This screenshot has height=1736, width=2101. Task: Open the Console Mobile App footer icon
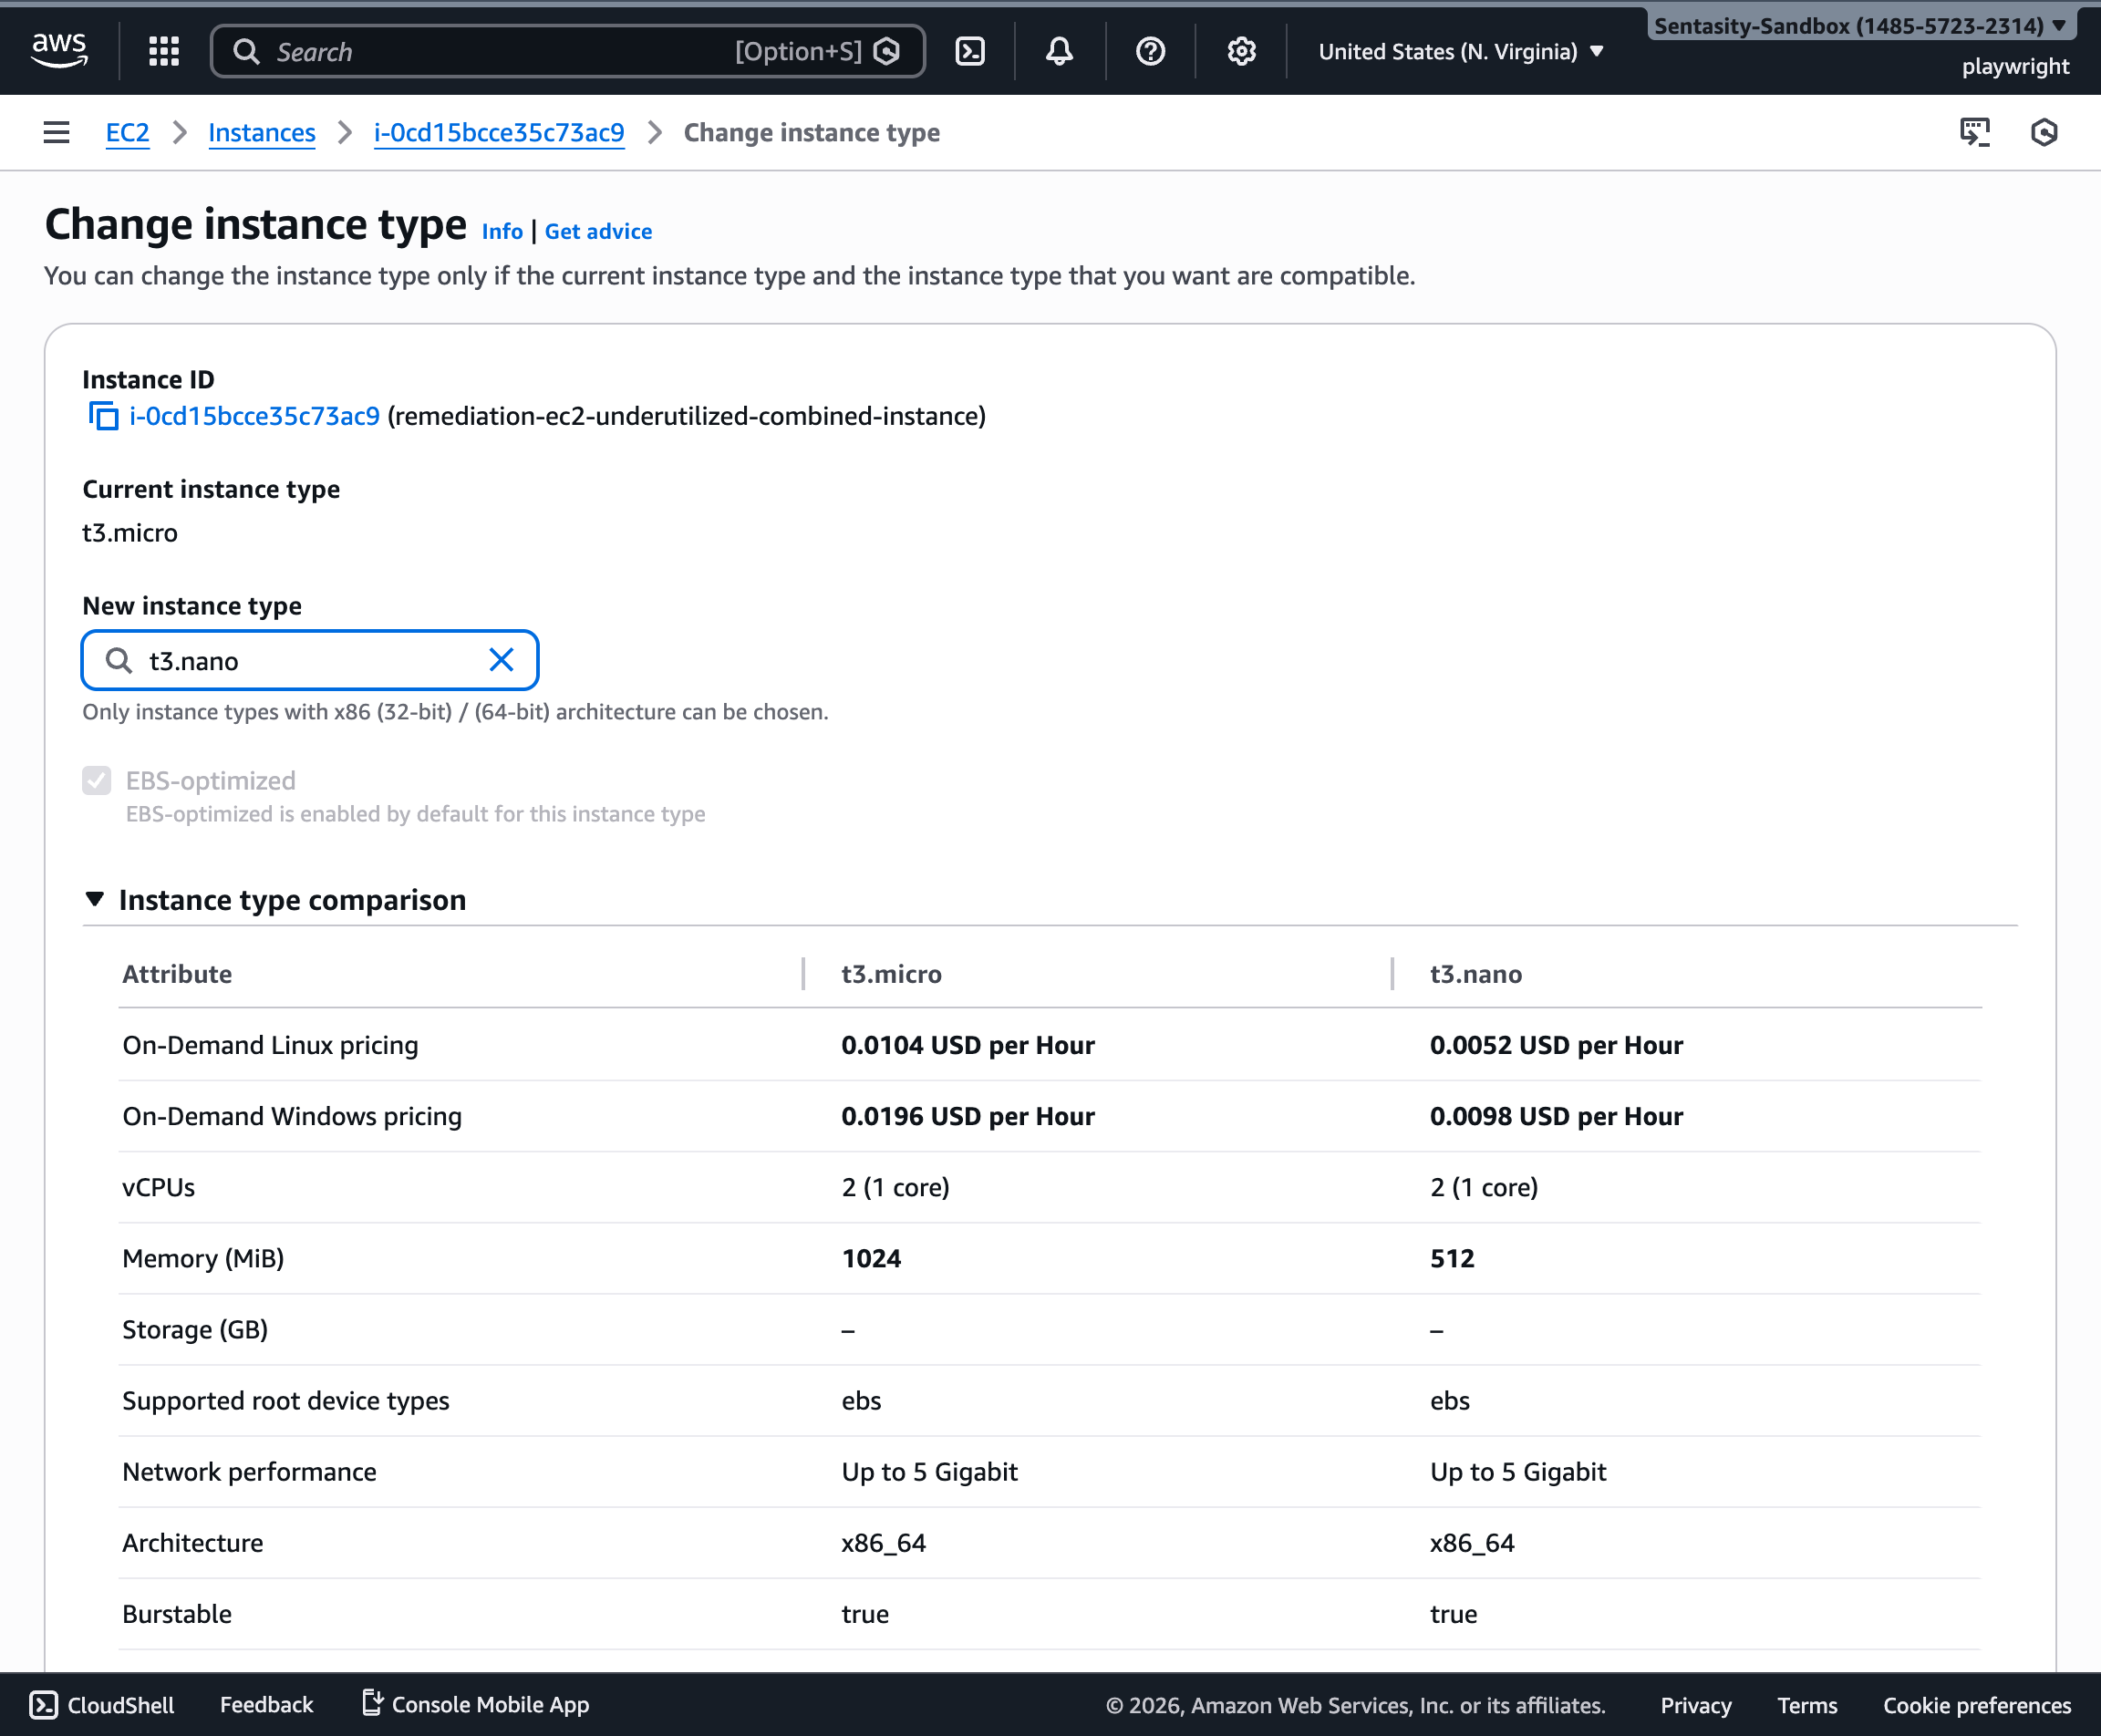(373, 1703)
